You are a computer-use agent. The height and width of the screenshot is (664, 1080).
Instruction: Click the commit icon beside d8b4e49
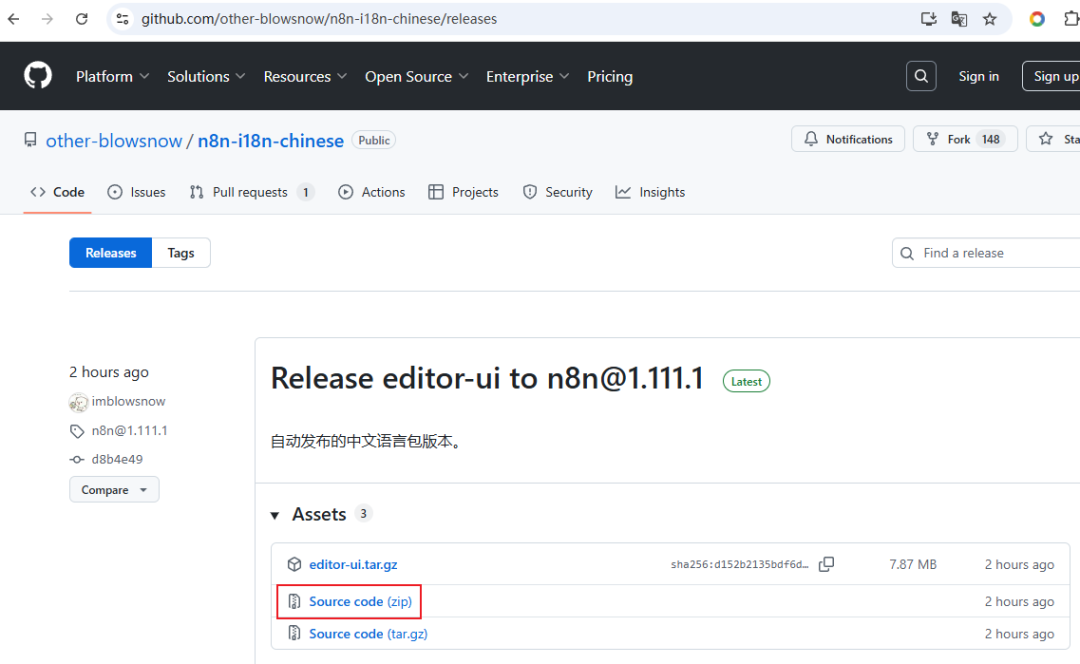76,459
